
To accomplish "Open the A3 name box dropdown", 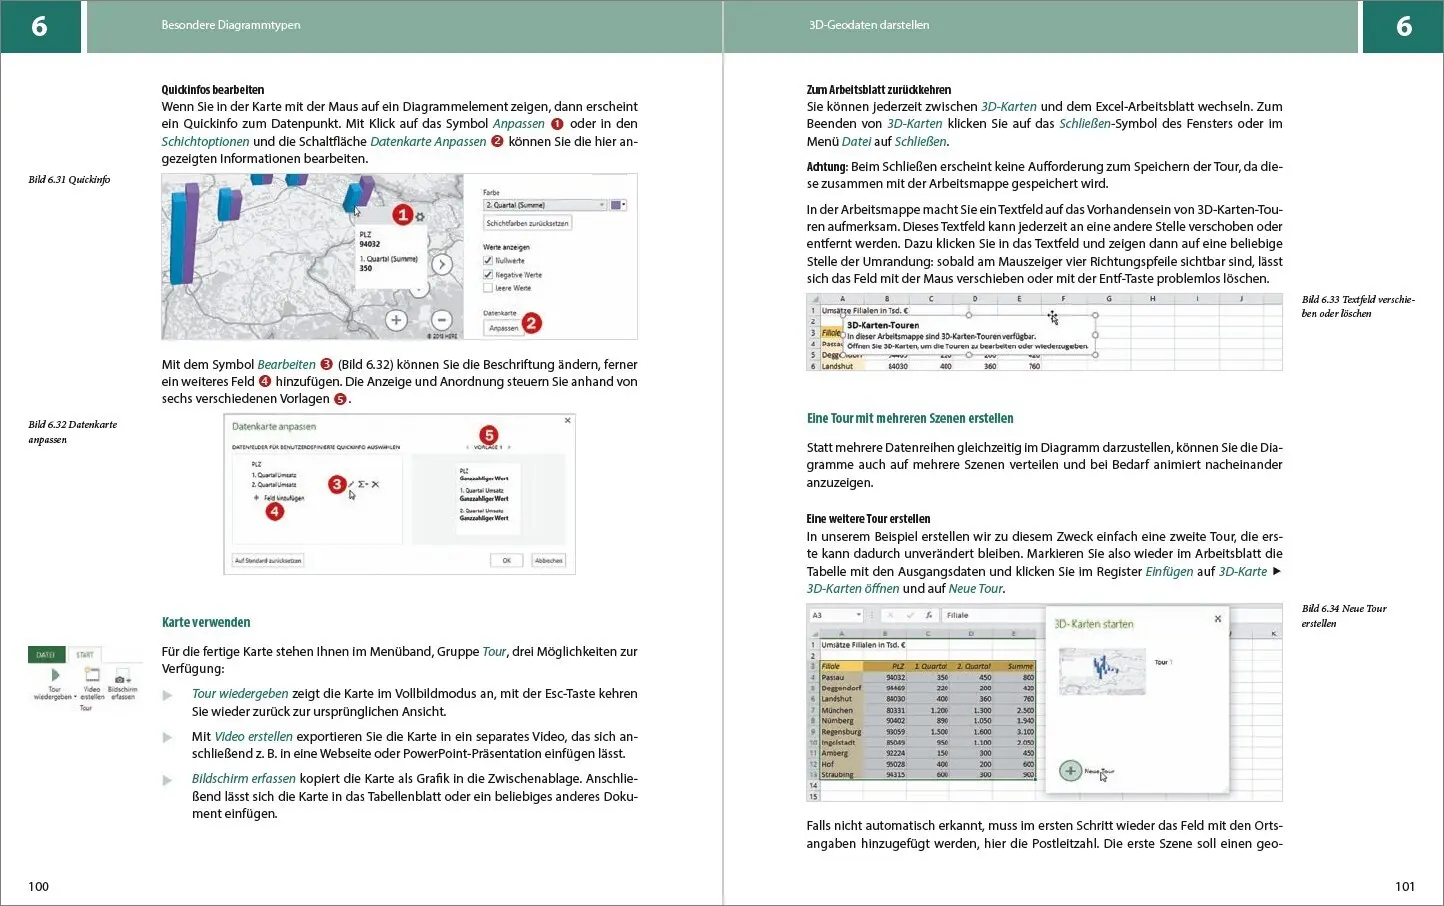I will pos(858,615).
